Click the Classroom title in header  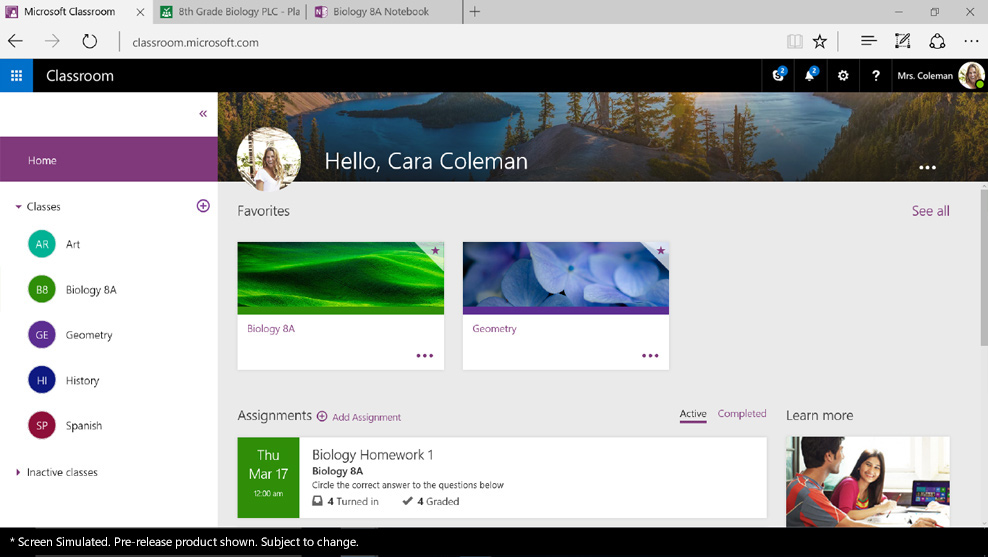80,76
